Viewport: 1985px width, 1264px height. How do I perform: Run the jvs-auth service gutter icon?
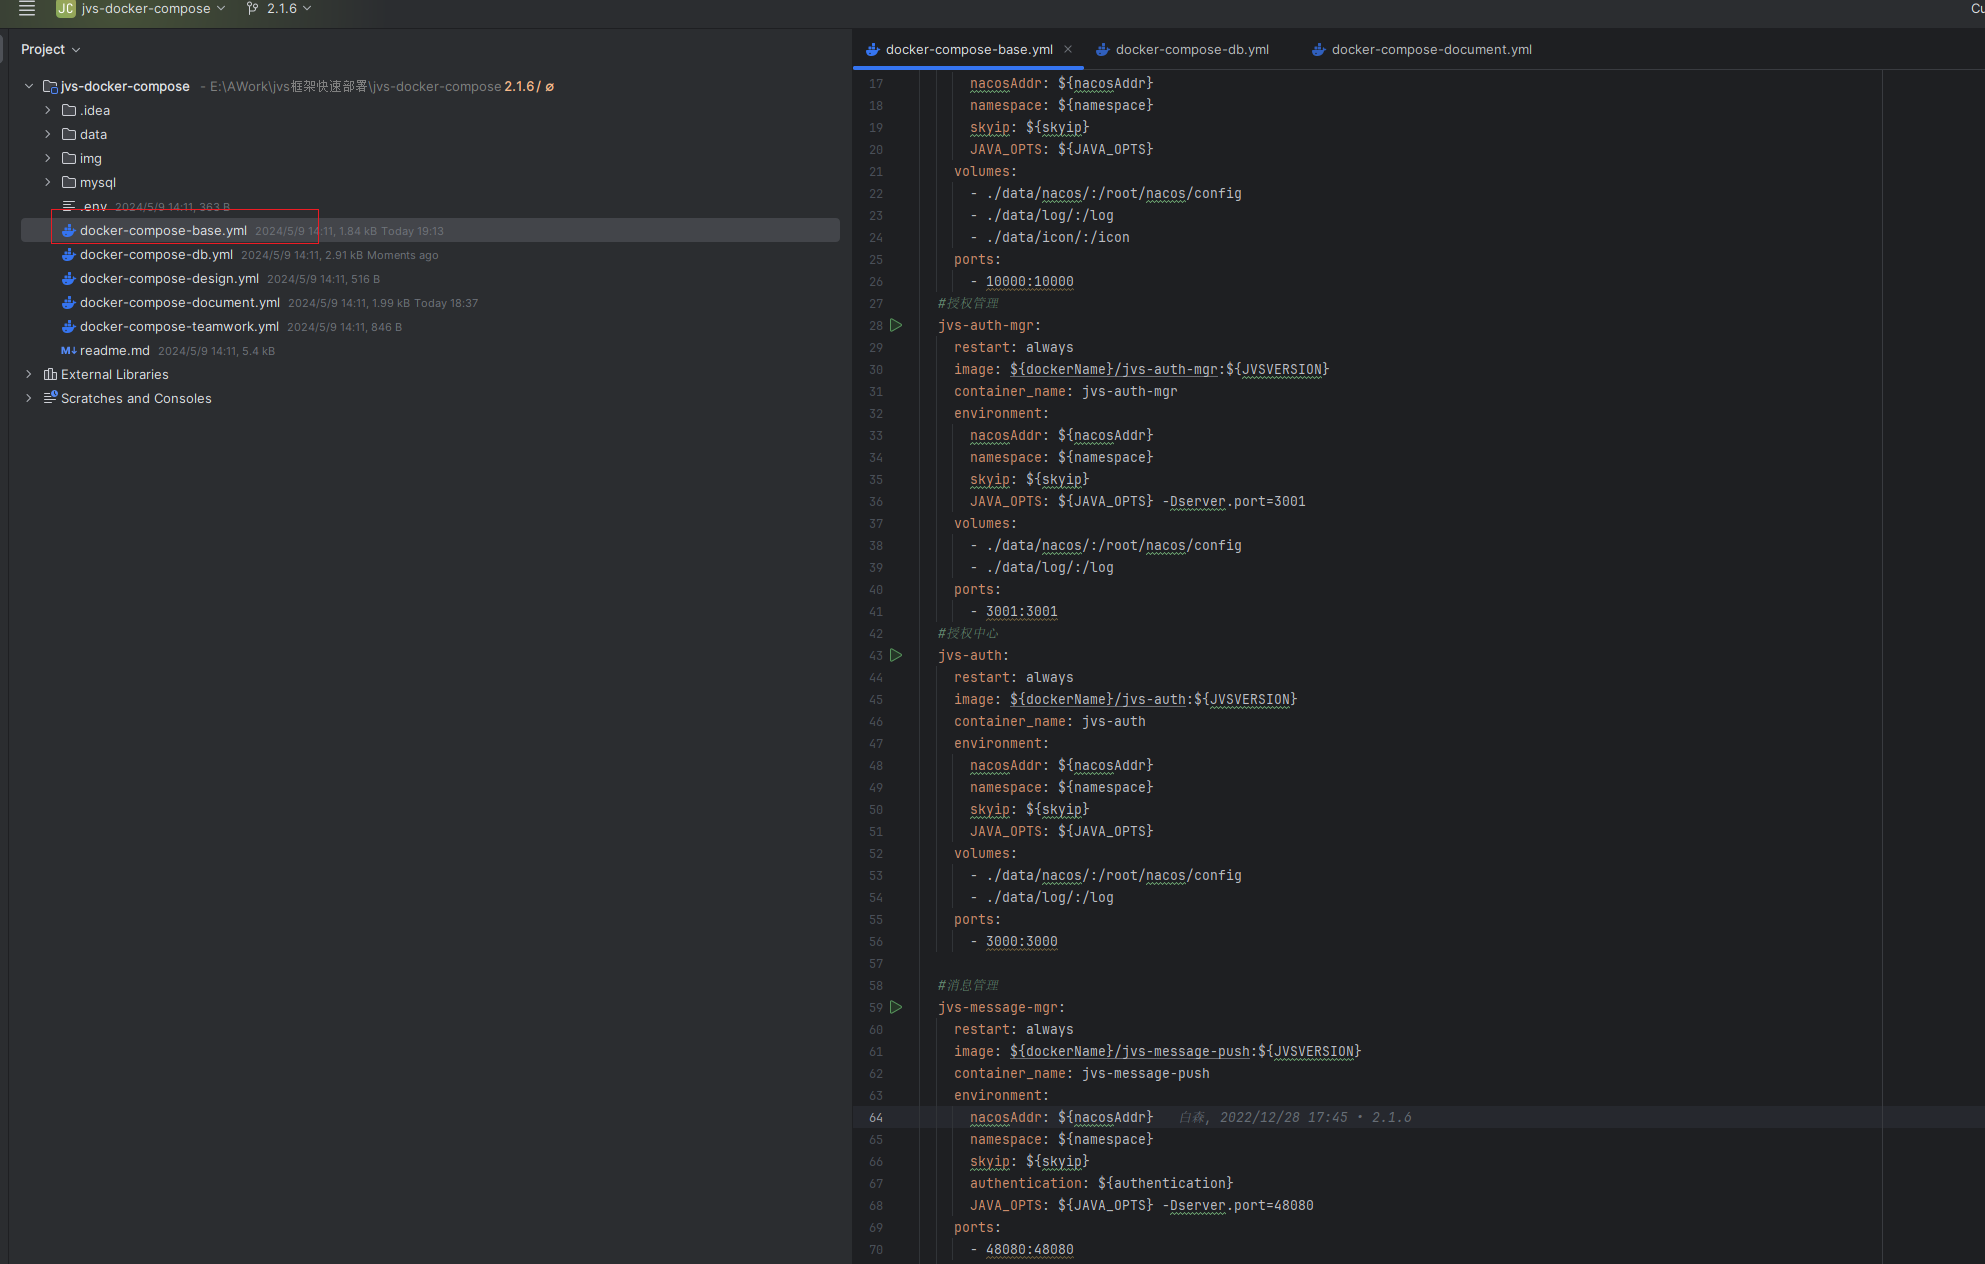(x=896, y=655)
